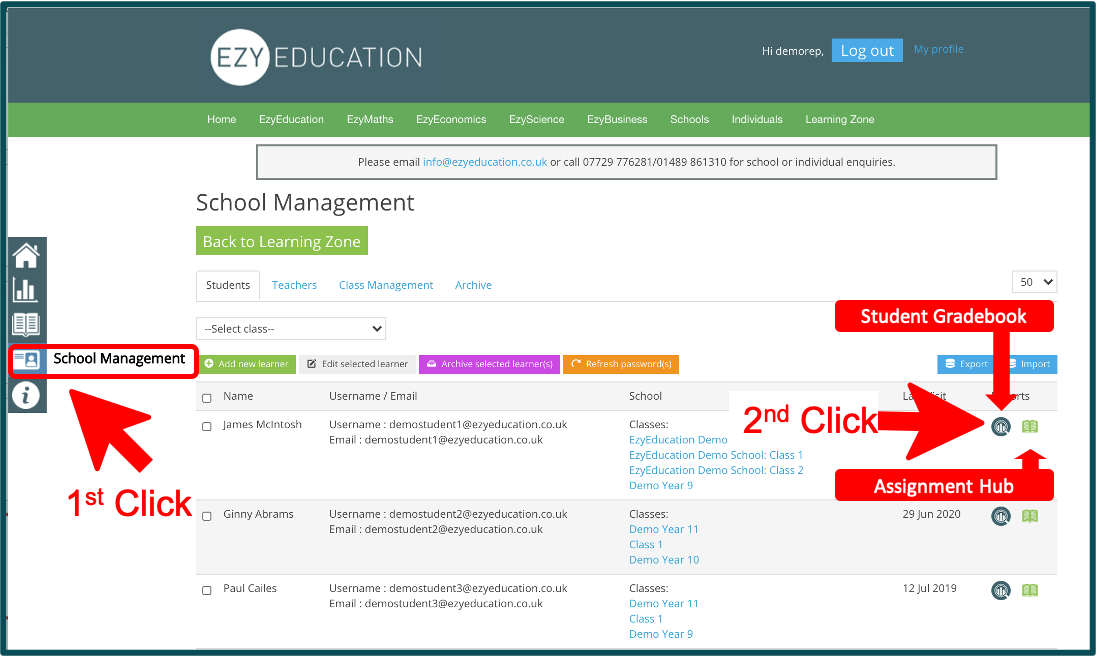Screen dimensions: 1096x656
Task: Open Ginny Abrams' Class 1 link
Action: pos(646,545)
